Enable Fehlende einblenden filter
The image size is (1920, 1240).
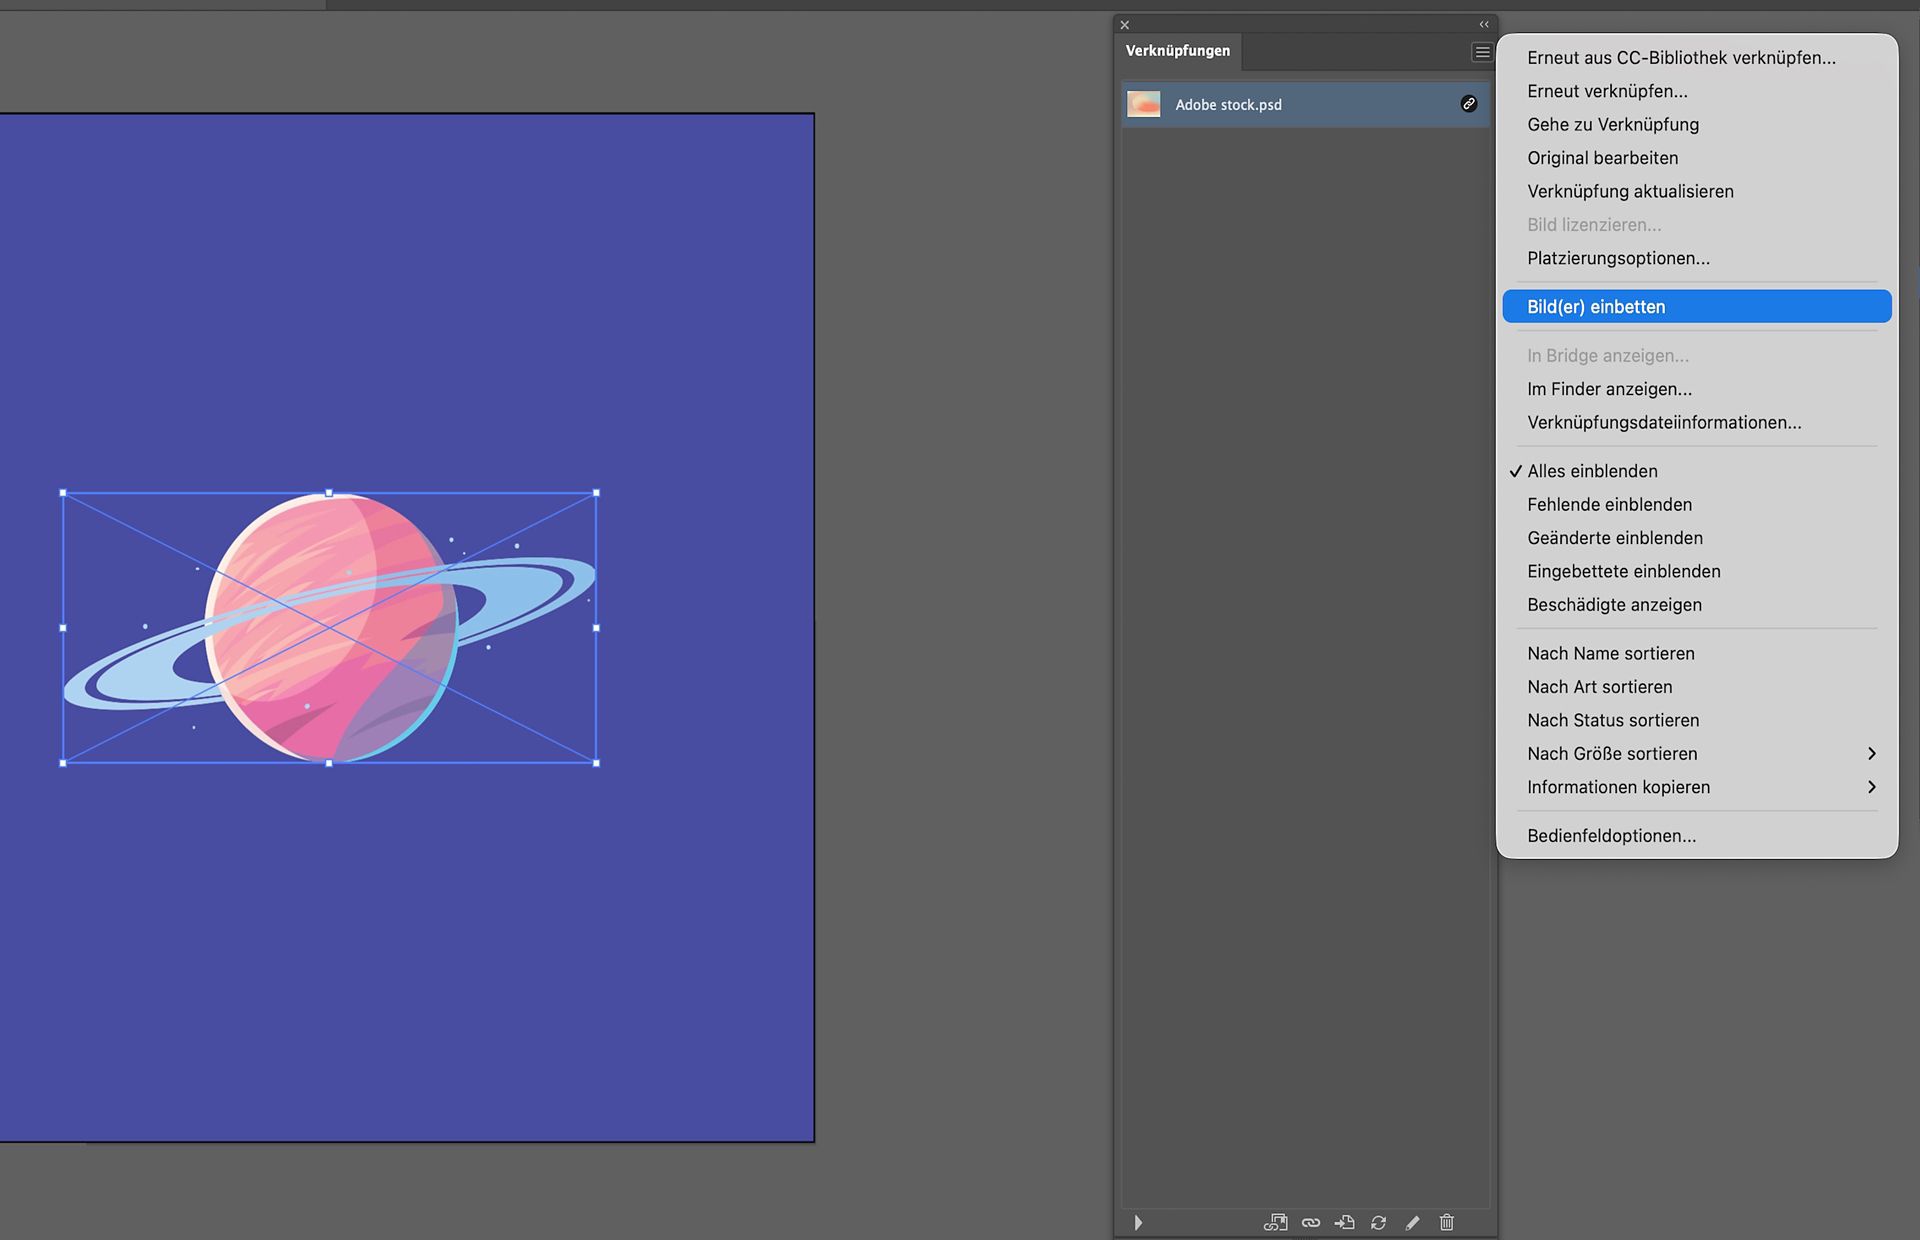(x=1697, y=504)
